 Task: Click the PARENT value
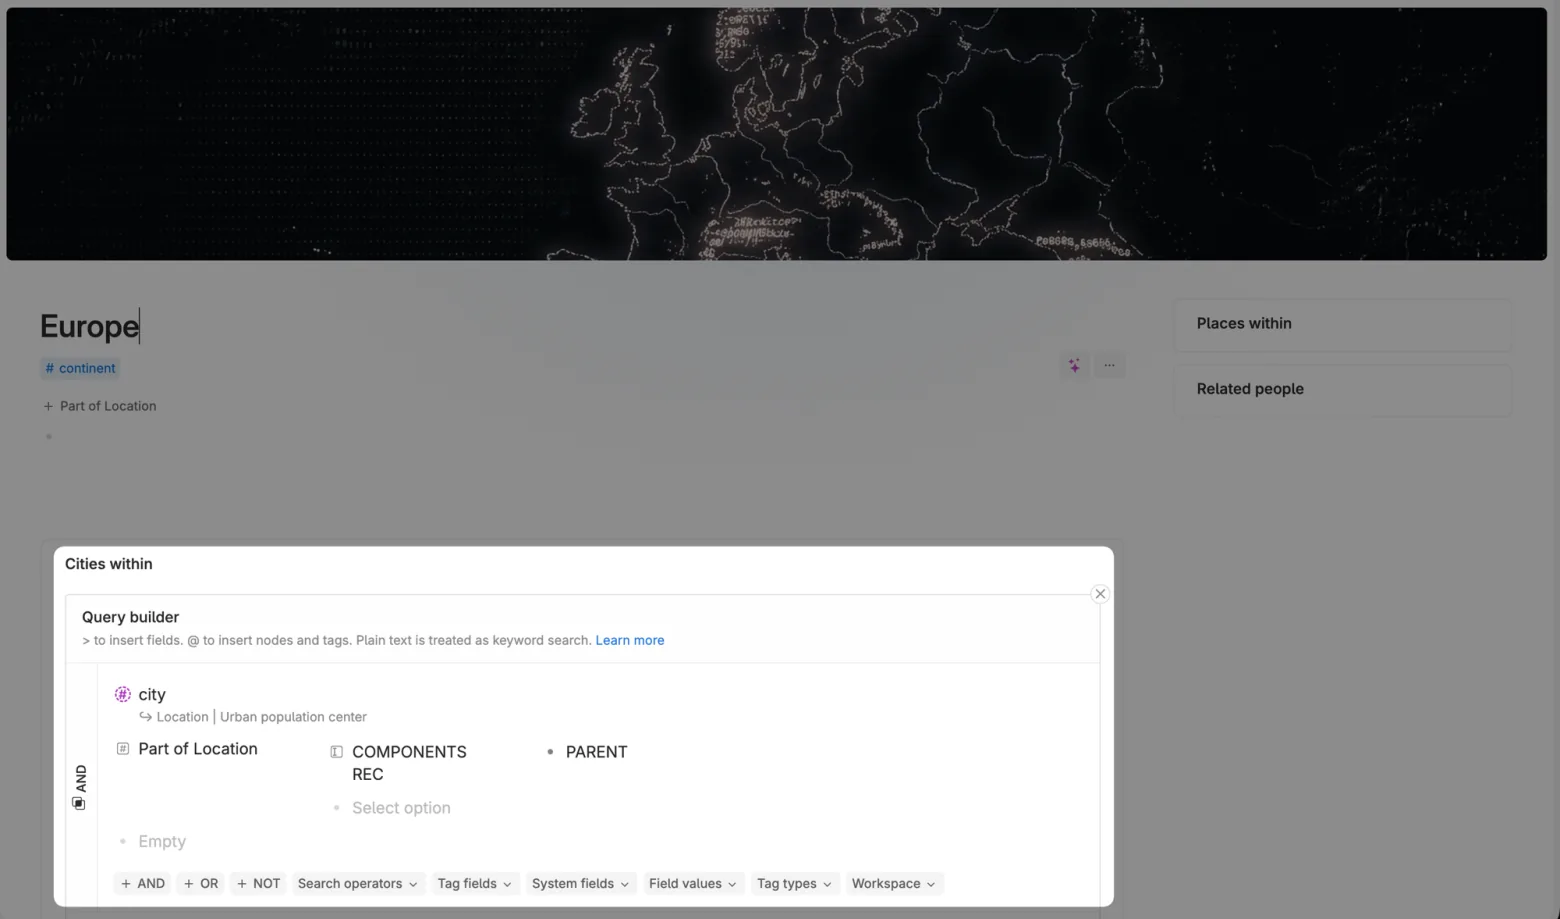pyautogui.click(x=596, y=752)
